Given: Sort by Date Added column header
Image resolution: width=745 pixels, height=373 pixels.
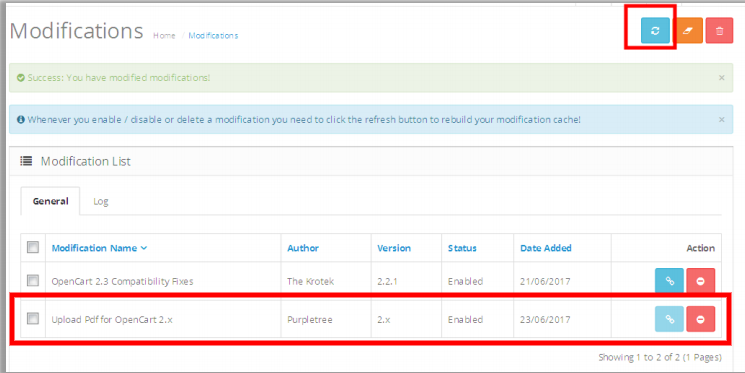Looking at the screenshot, I should click(545, 248).
